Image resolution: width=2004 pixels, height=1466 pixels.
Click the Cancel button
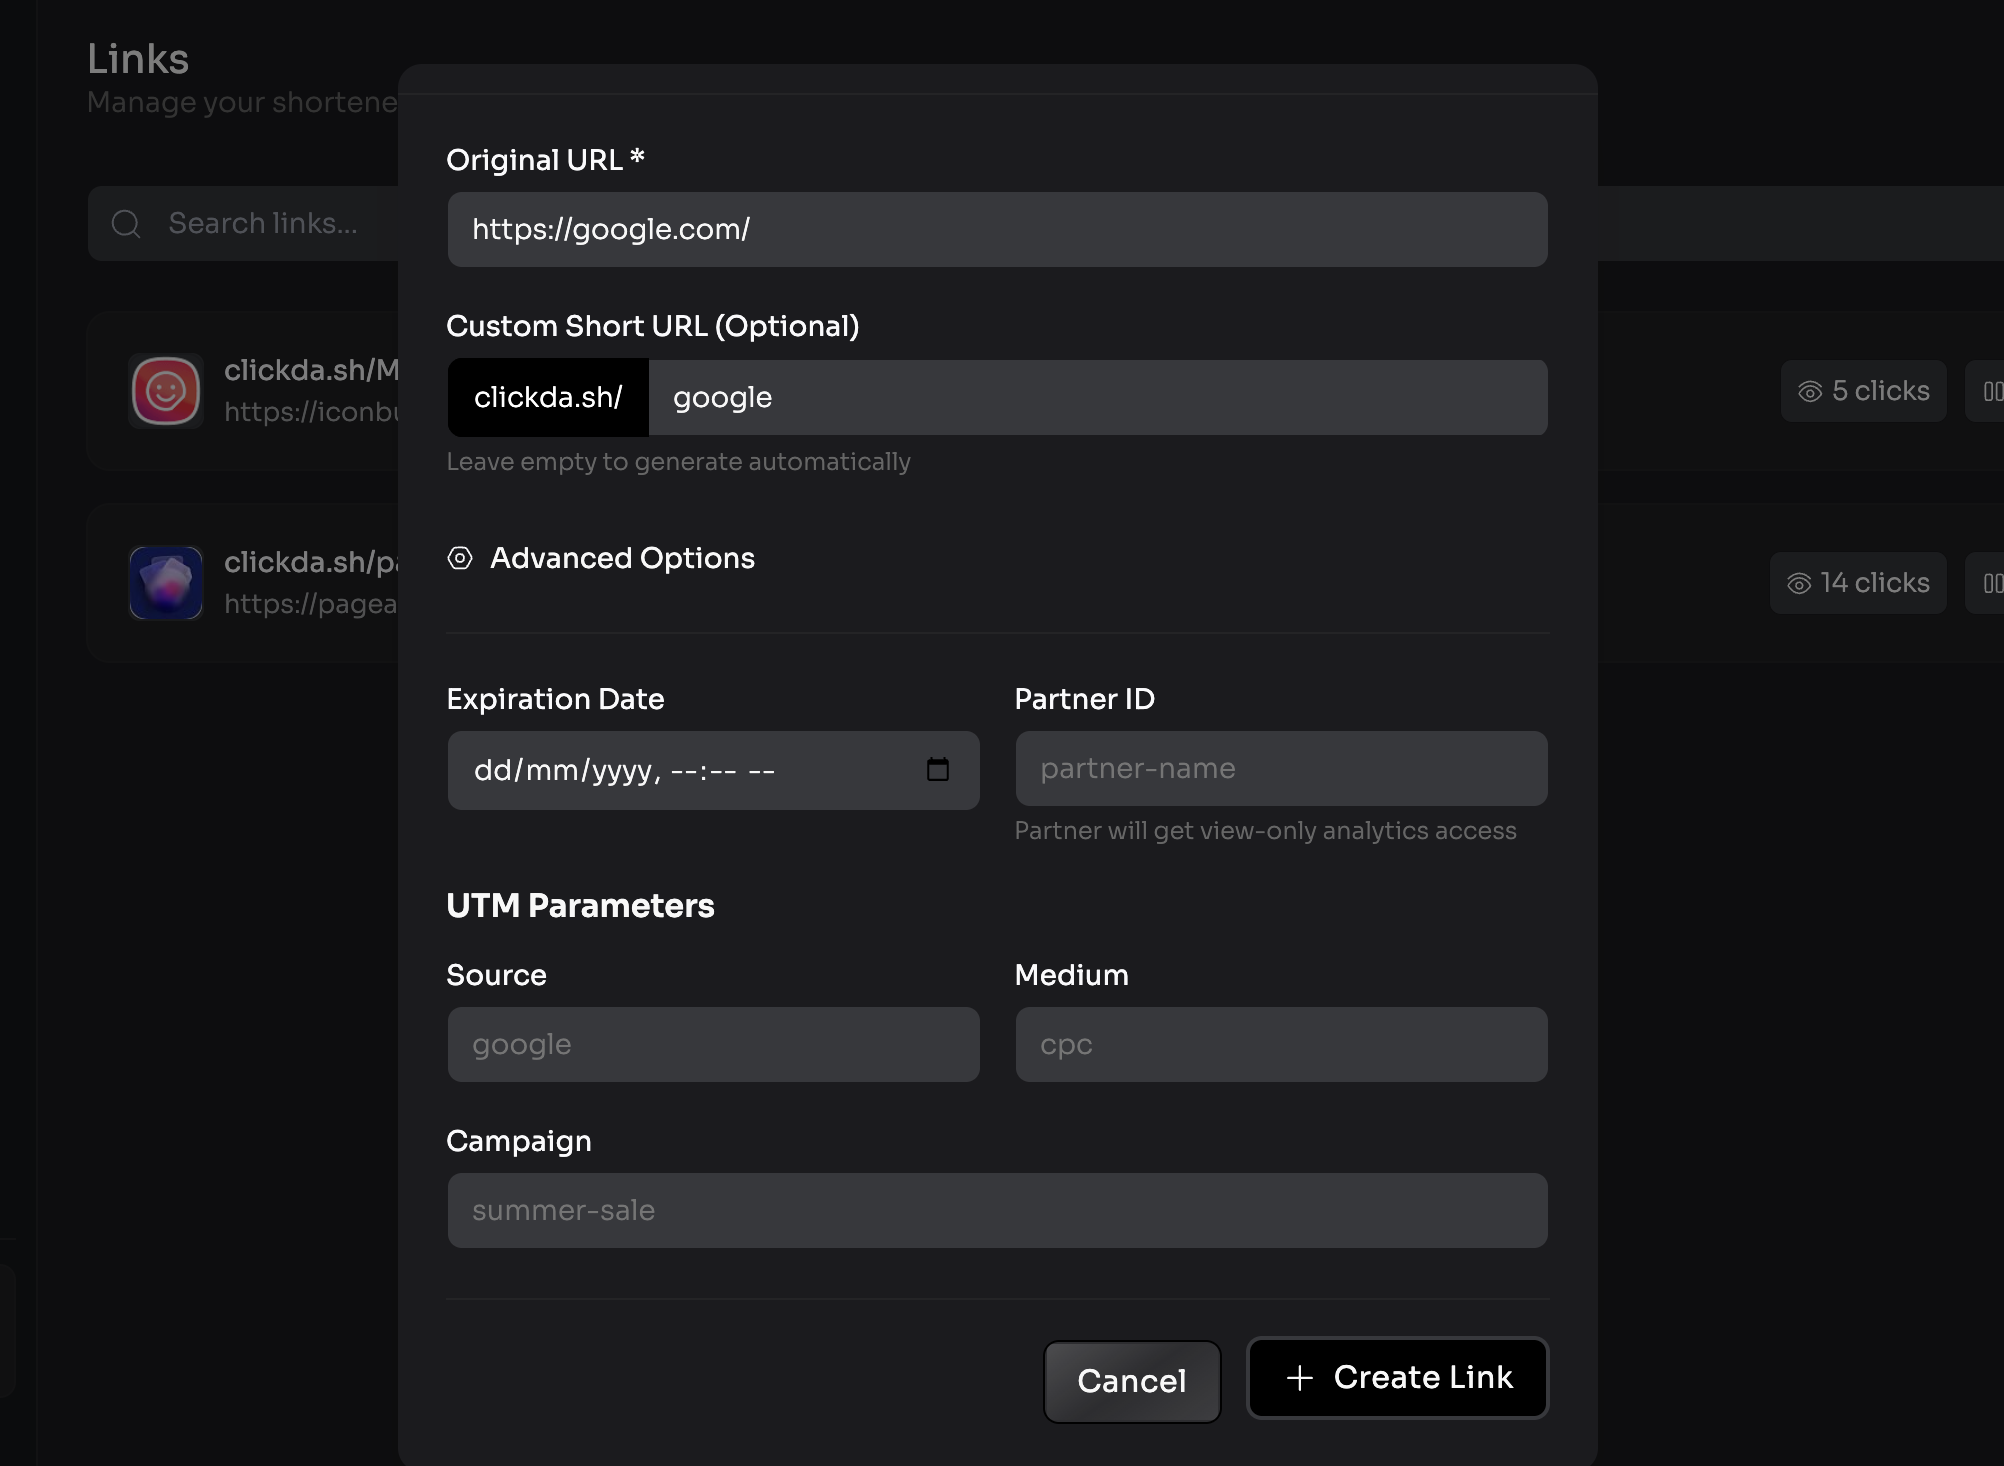click(x=1131, y=1381)
